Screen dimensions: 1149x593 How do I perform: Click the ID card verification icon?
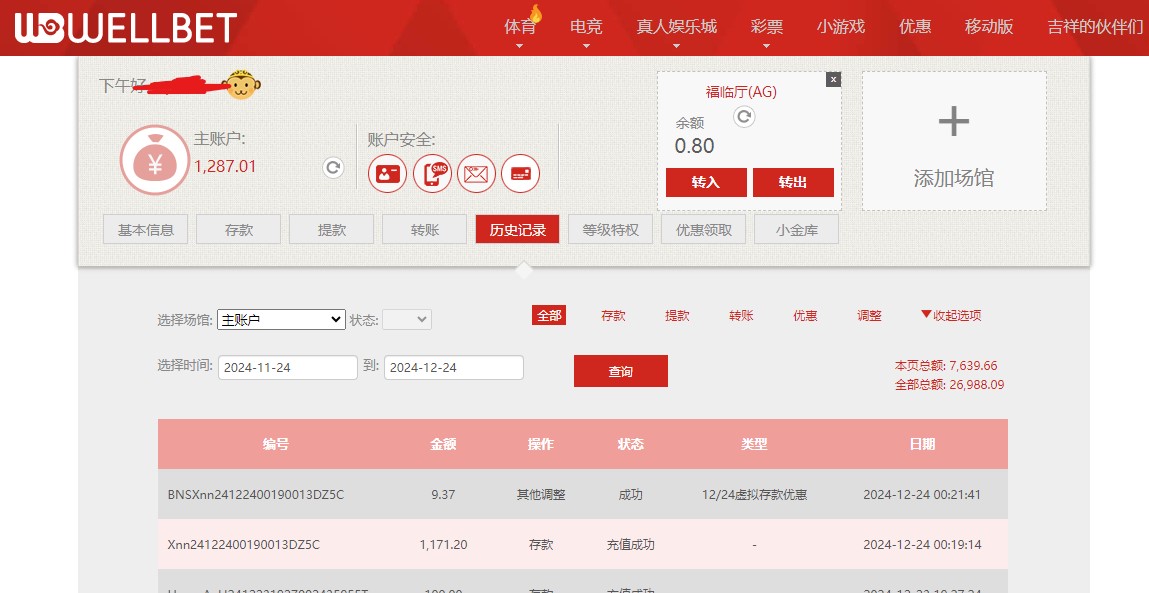tap(387, 174)
